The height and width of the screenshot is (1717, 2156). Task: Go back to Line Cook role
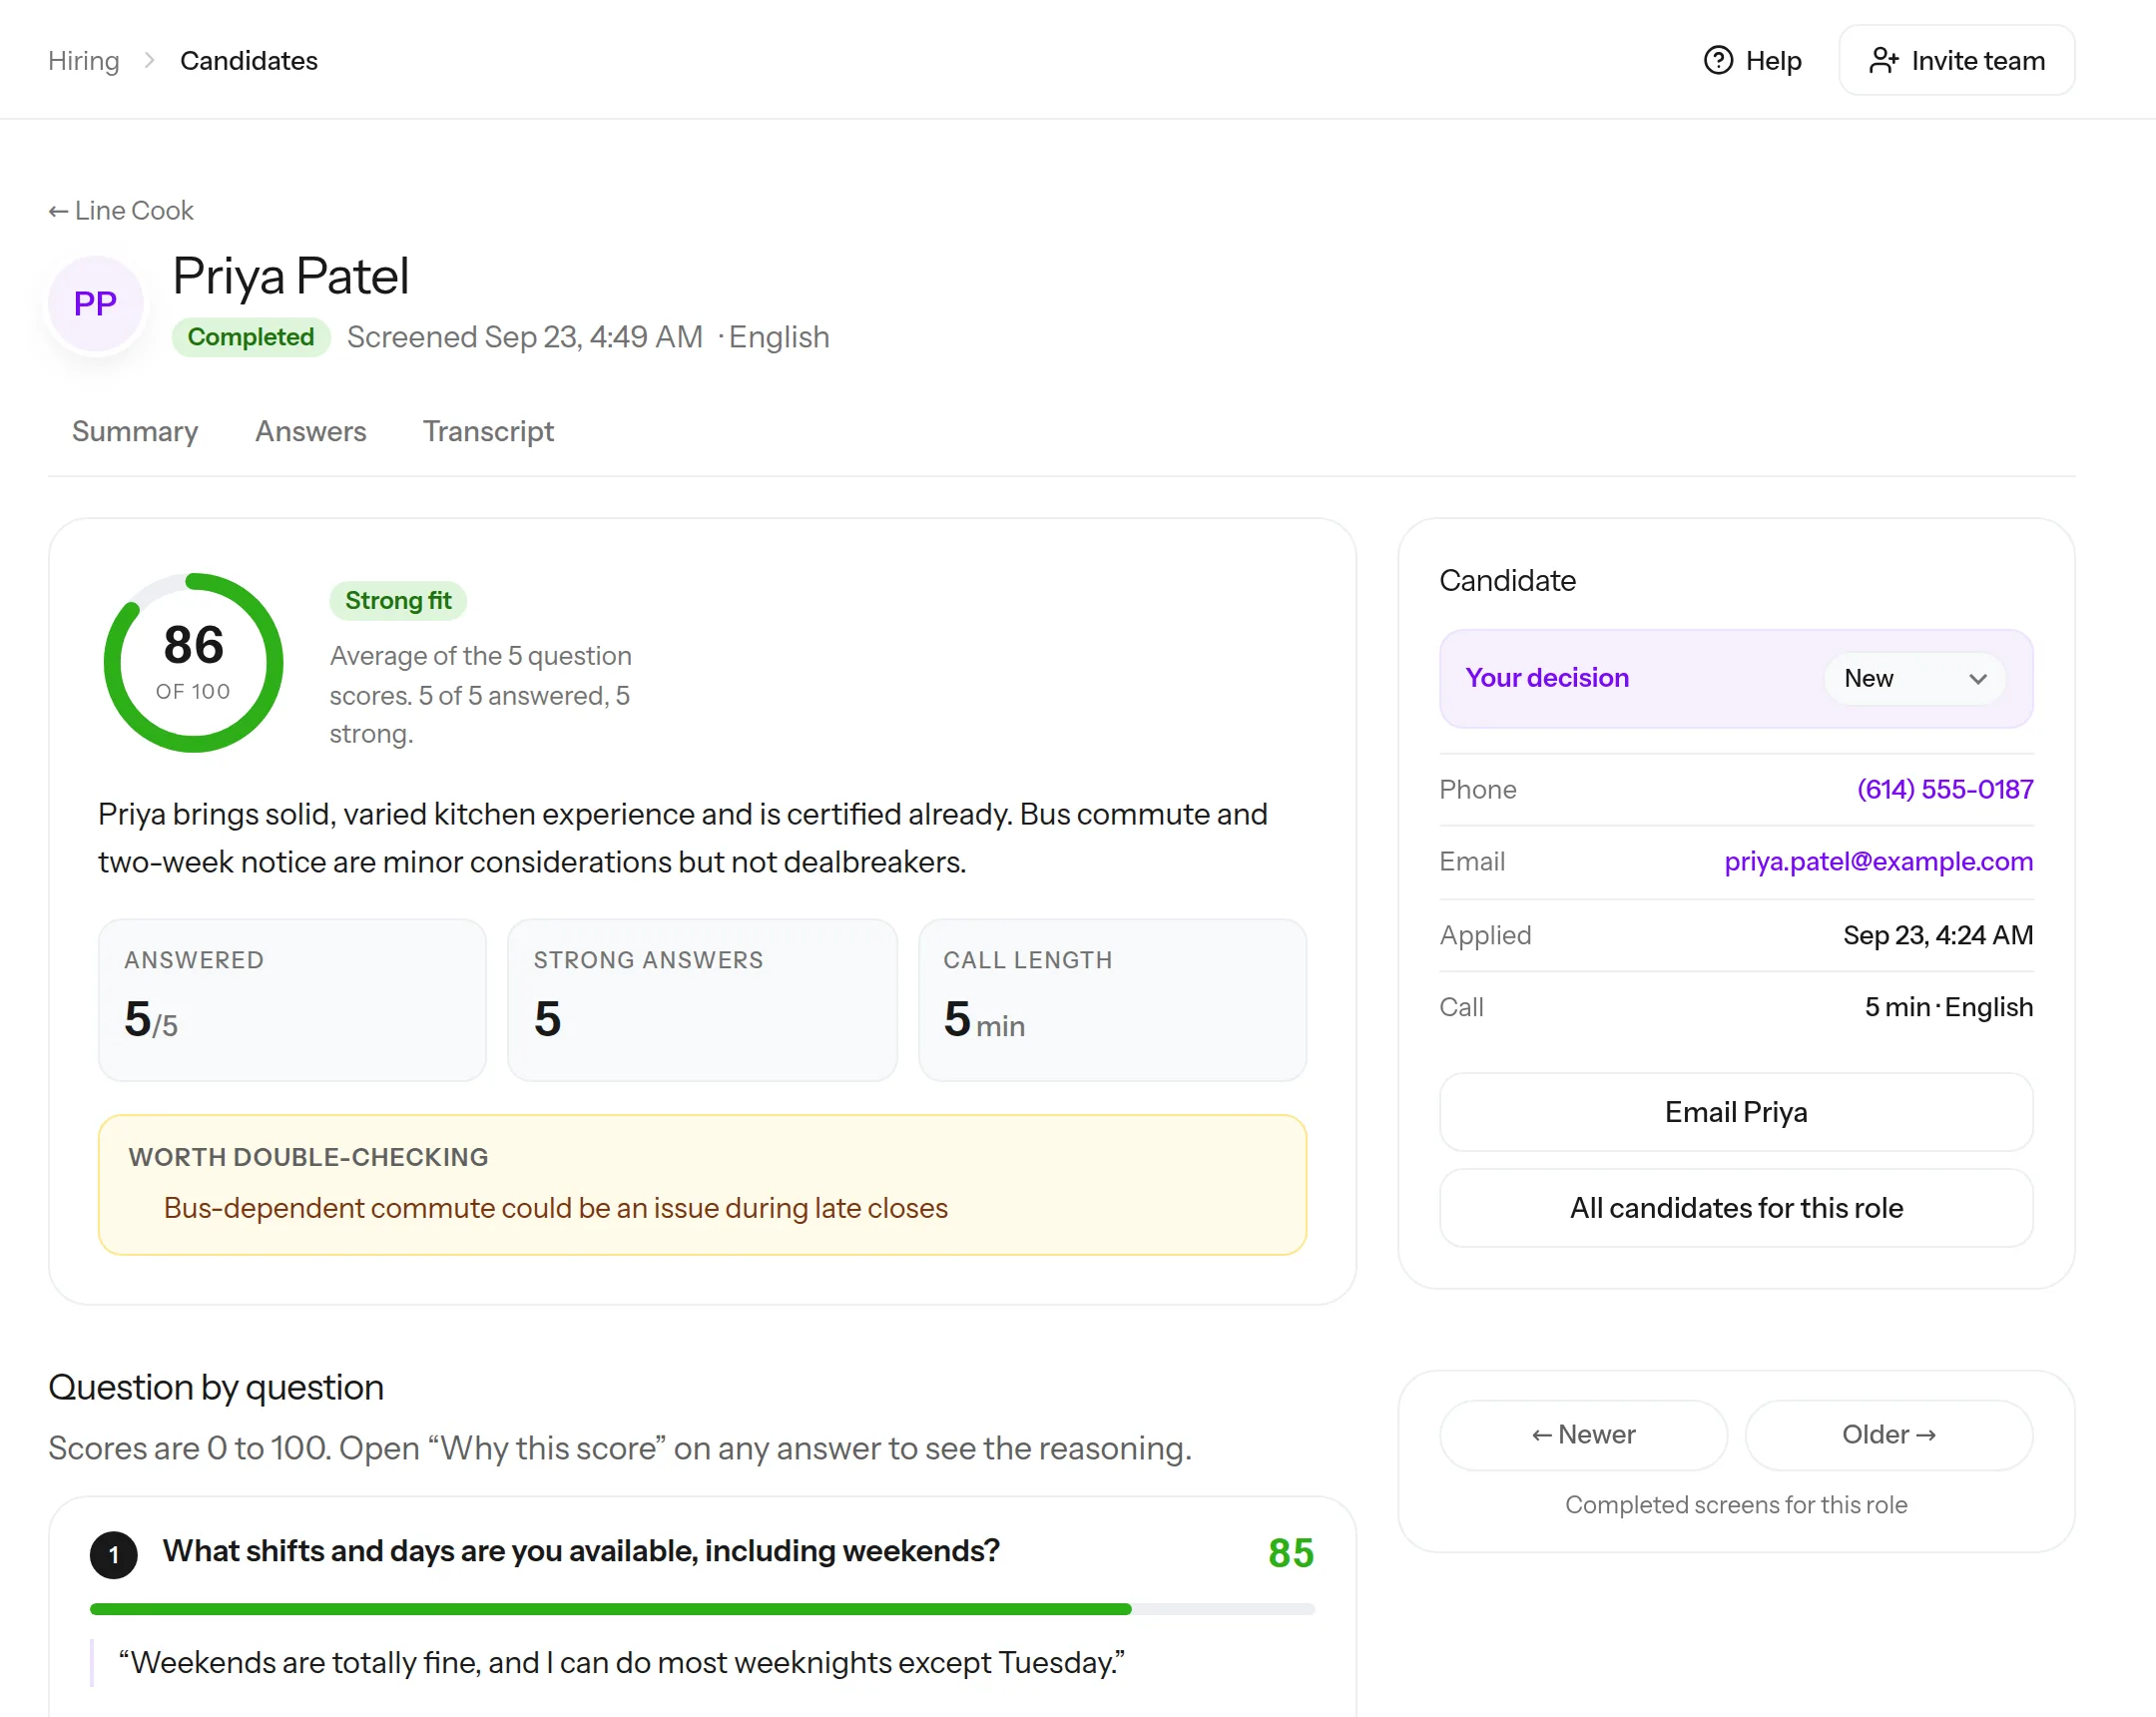(x=121, y=211)
